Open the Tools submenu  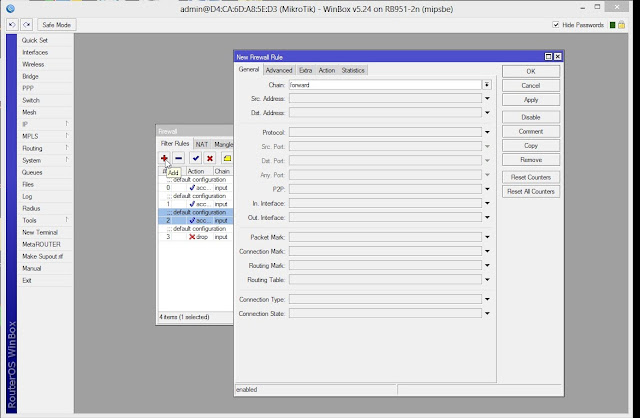[x=45, y=220]
